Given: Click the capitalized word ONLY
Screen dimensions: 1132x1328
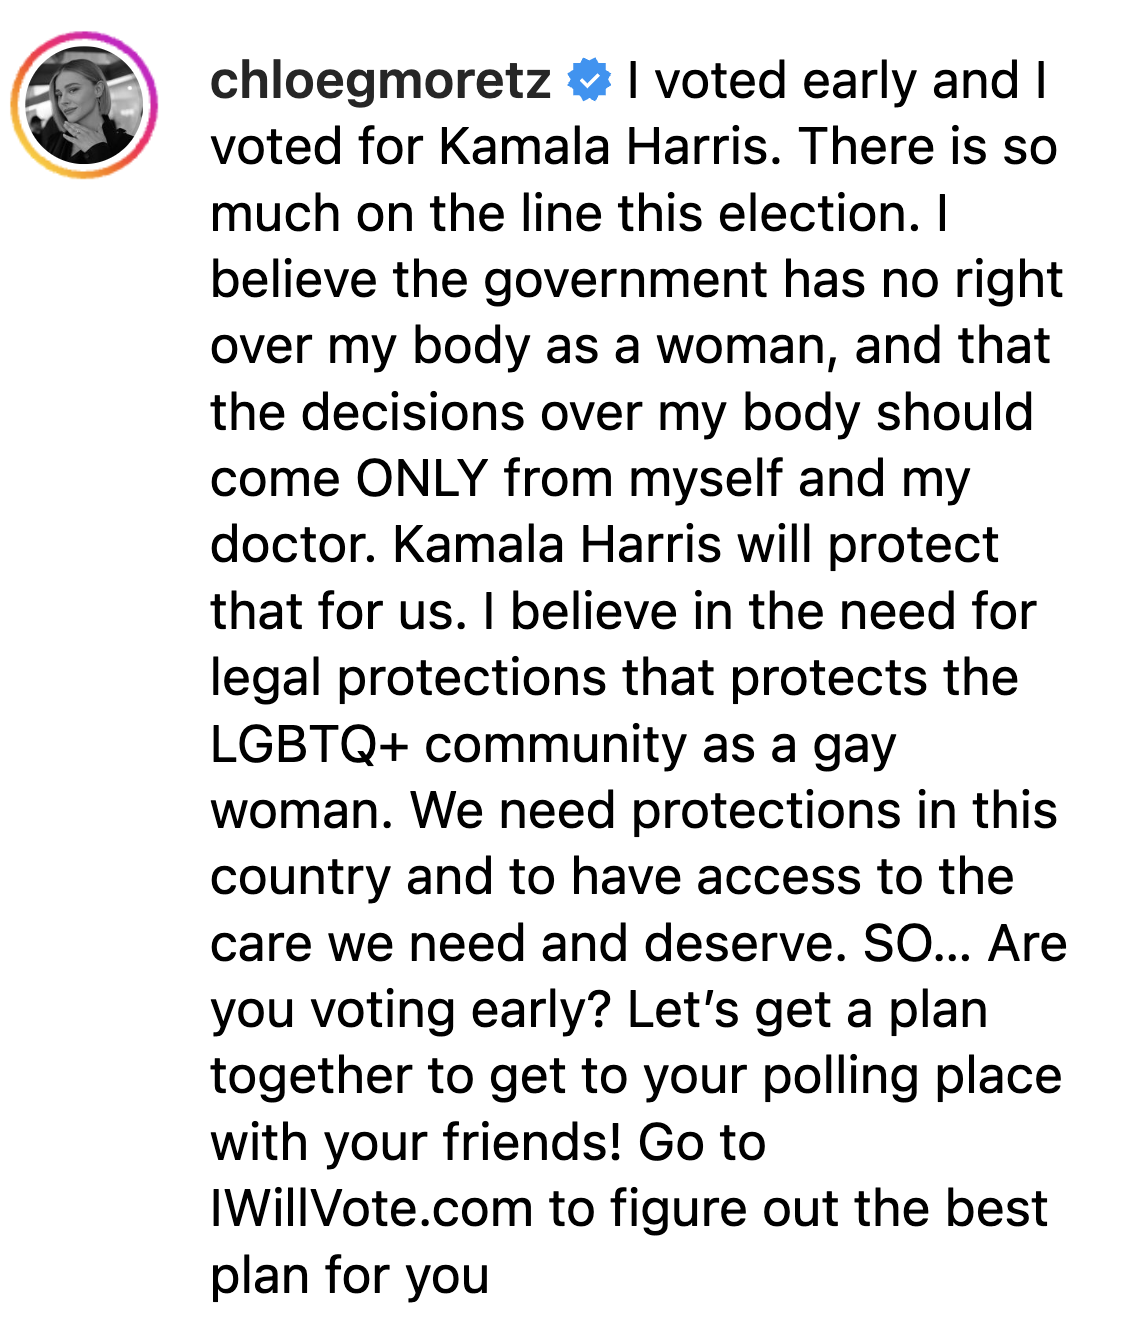Looking at the screenshot, I should 421,479.
